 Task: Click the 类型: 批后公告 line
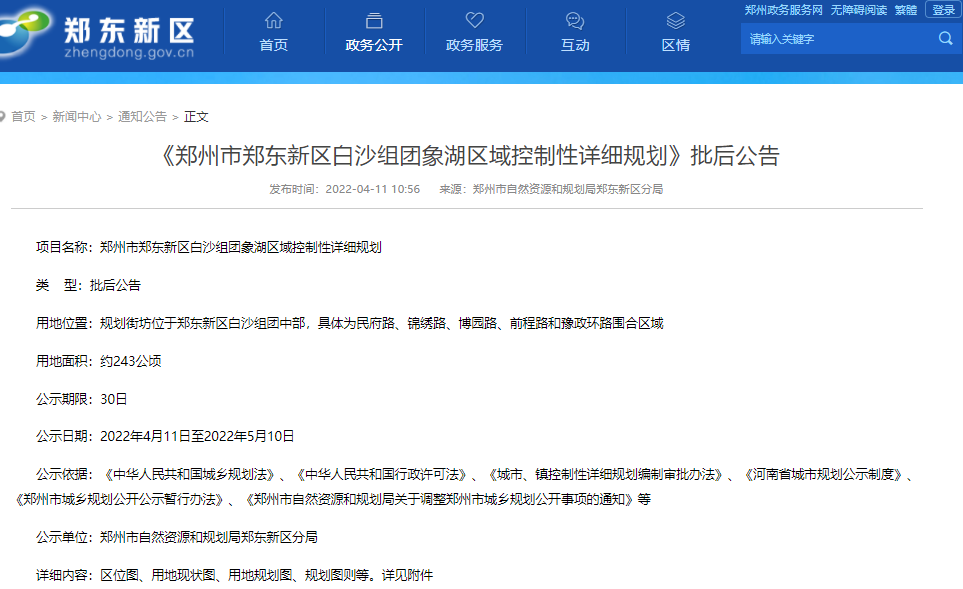[x=88, y=285]
